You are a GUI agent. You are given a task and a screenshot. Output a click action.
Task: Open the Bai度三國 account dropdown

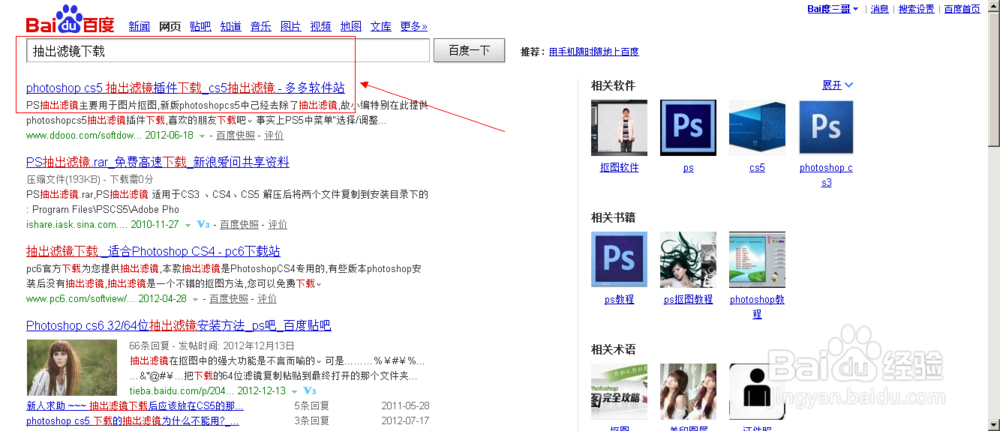[833, 9]
